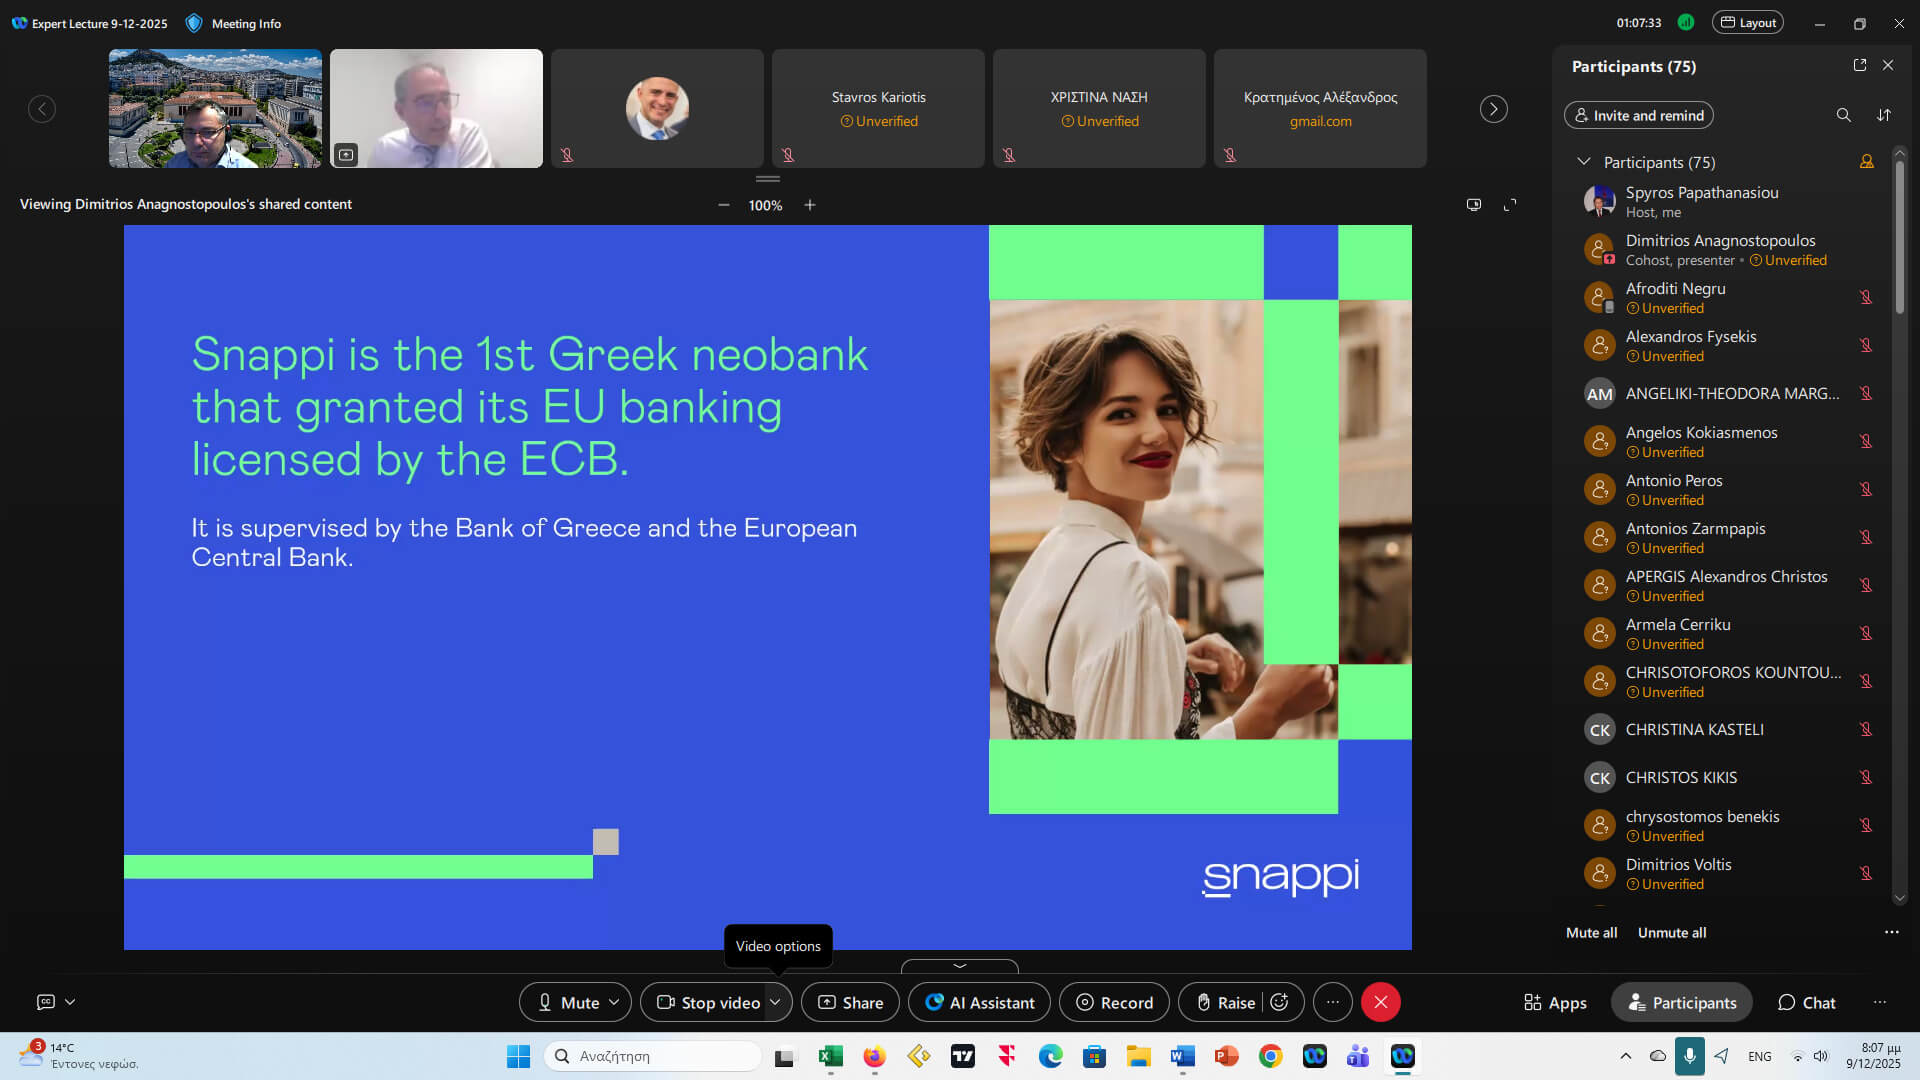Zoom out shared content with minus
This screenshot has width=1920, height=1080.
723,205
